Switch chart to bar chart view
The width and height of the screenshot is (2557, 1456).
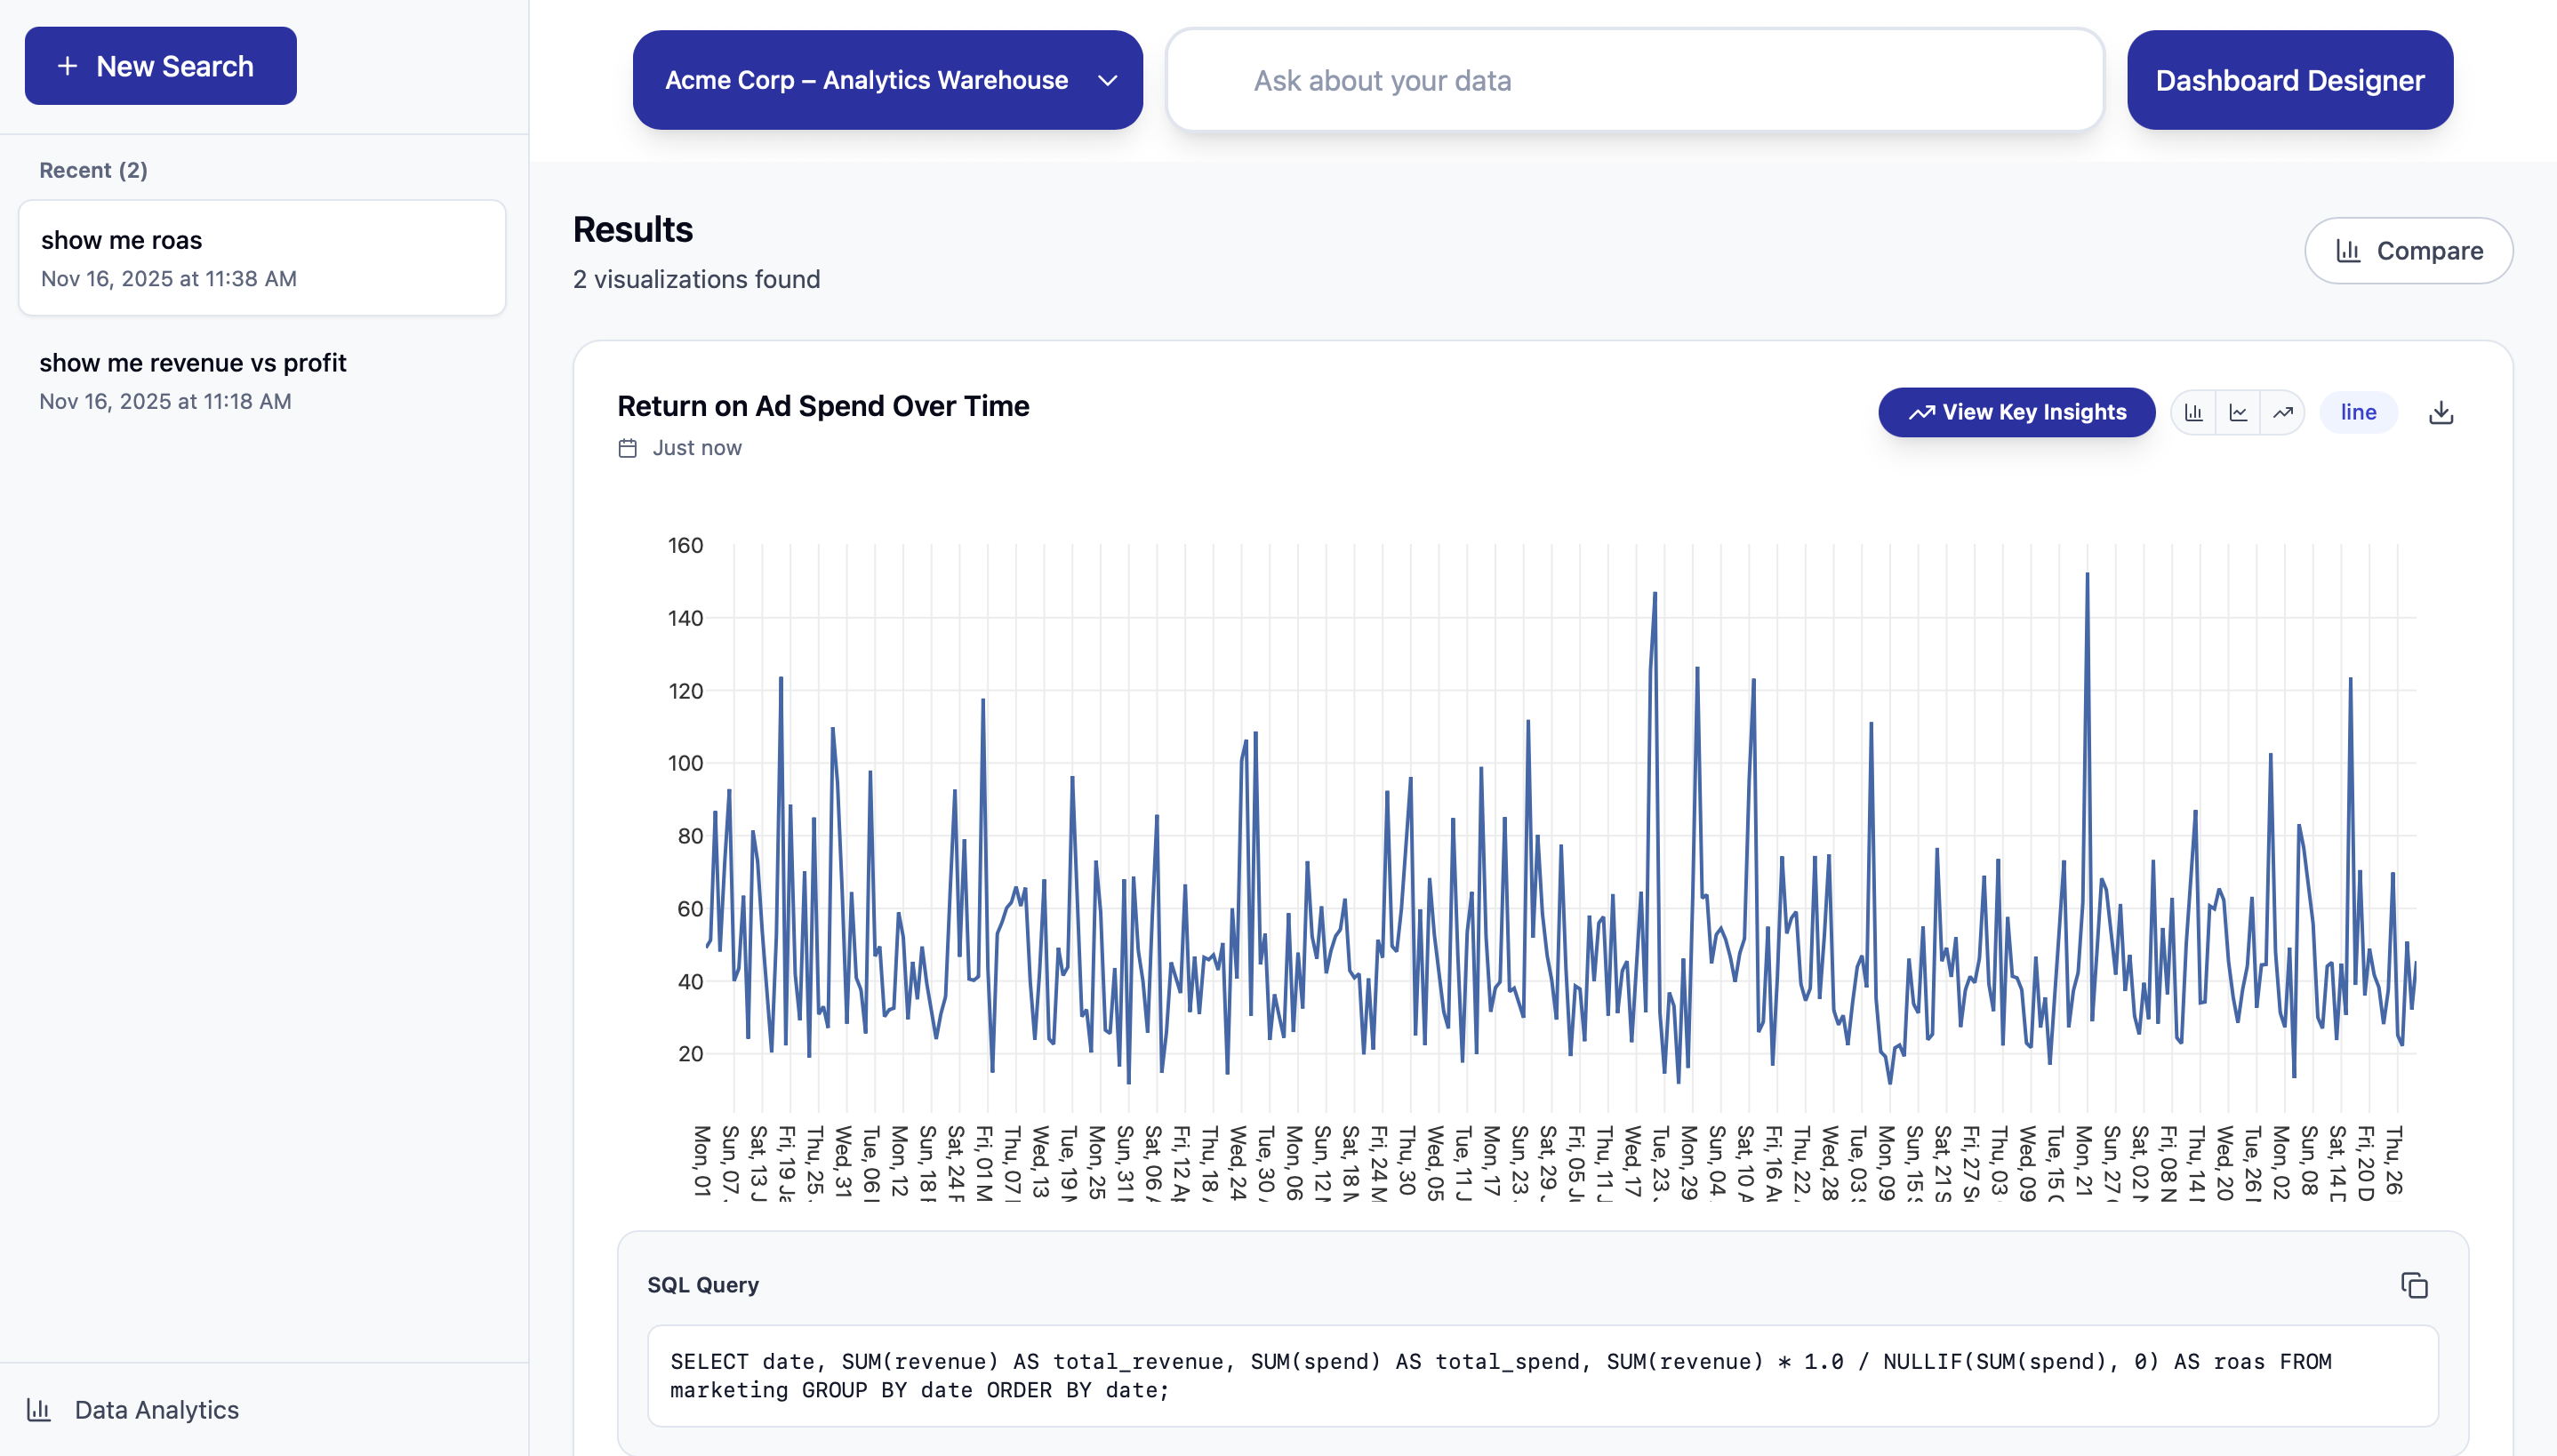point(2193,412)
